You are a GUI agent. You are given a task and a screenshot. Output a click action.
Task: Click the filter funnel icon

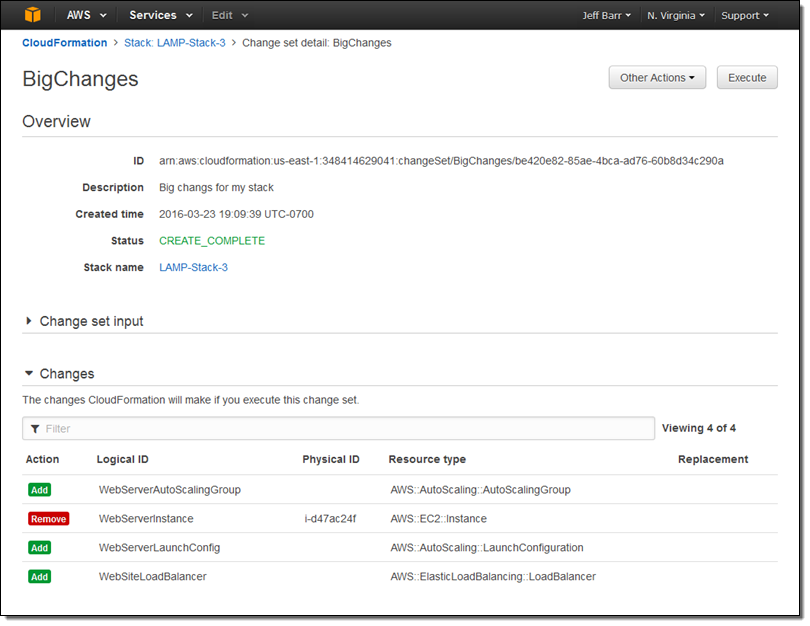[35, 429]
